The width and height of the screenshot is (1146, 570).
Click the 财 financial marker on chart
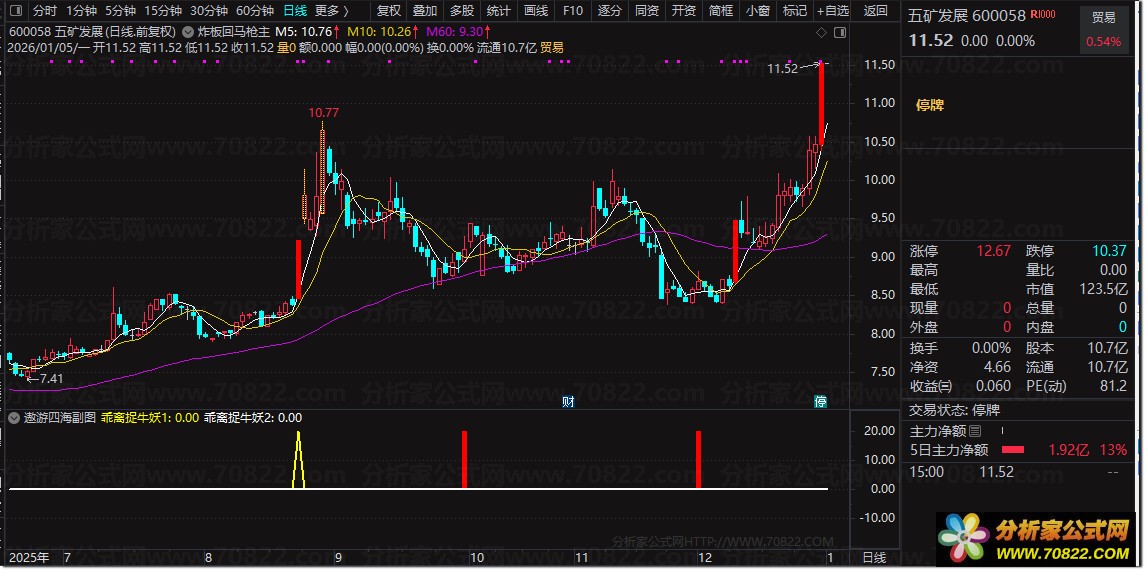coord(567,401)
